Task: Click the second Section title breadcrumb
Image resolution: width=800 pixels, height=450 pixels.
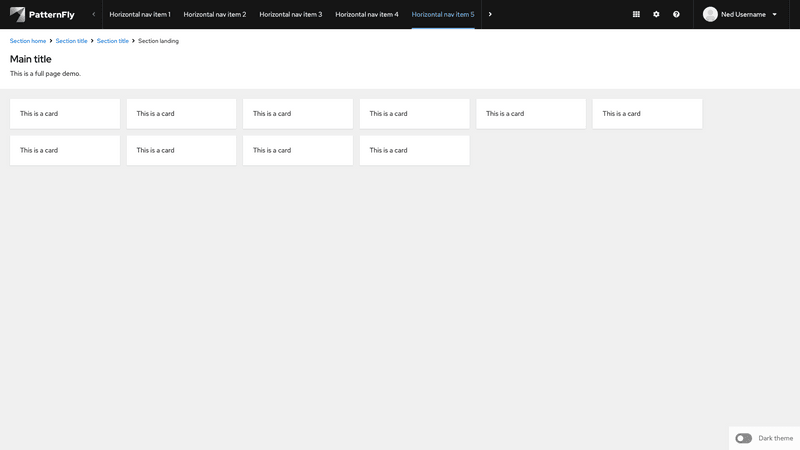Action: pyautogui.click(x=112, y=41)
